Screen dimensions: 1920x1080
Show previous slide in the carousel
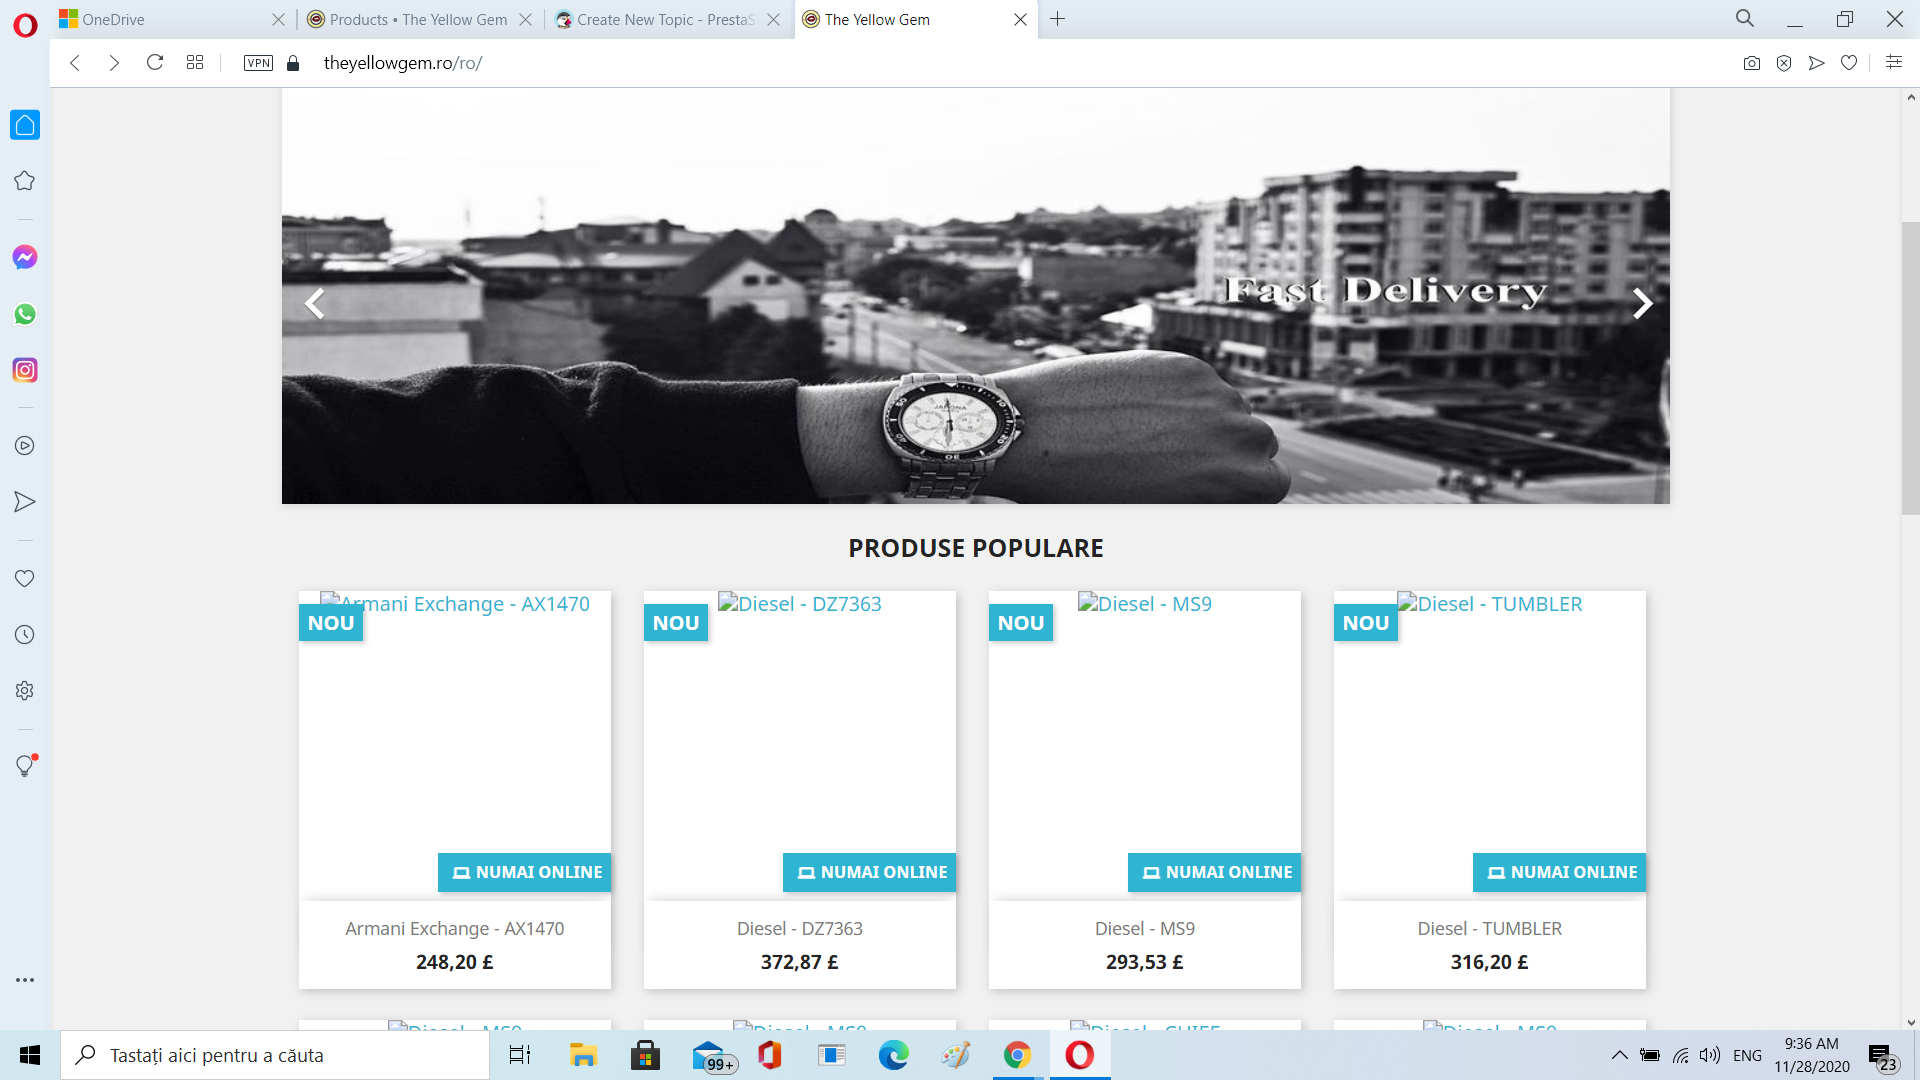pyautogui.click(x=315, y=303)
